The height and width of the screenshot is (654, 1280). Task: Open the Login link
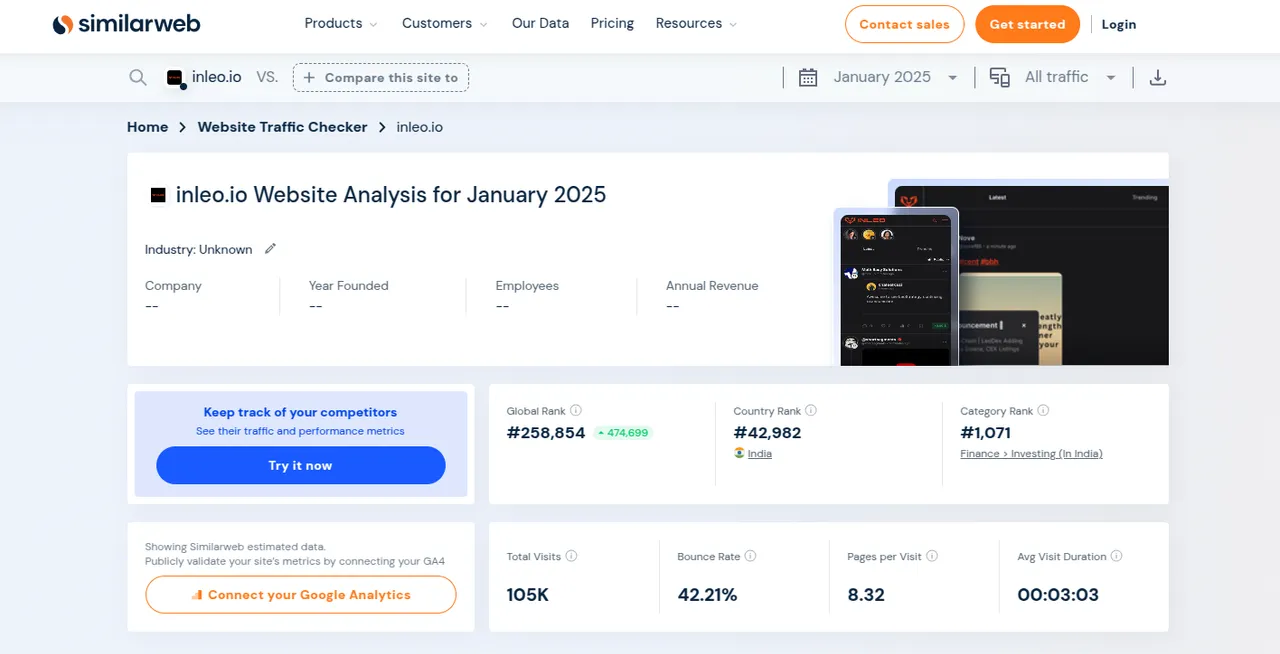click(1118, 24)
